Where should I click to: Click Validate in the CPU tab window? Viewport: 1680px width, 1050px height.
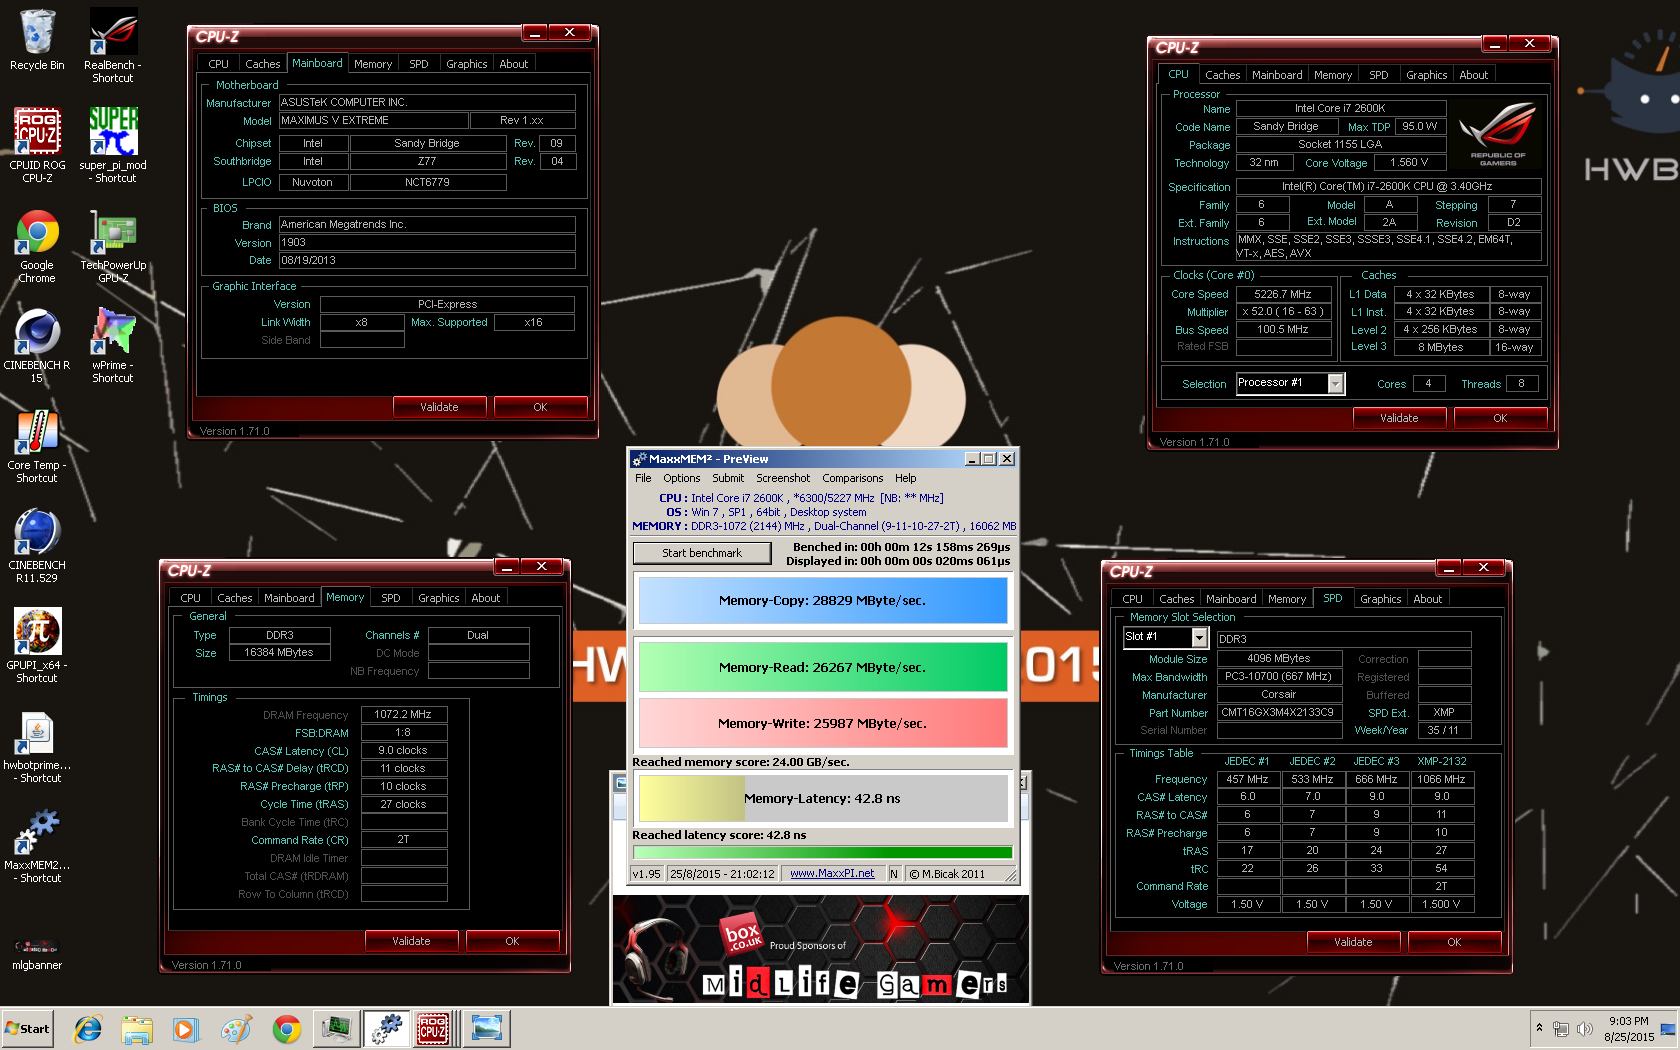(x=1399, y=418)
